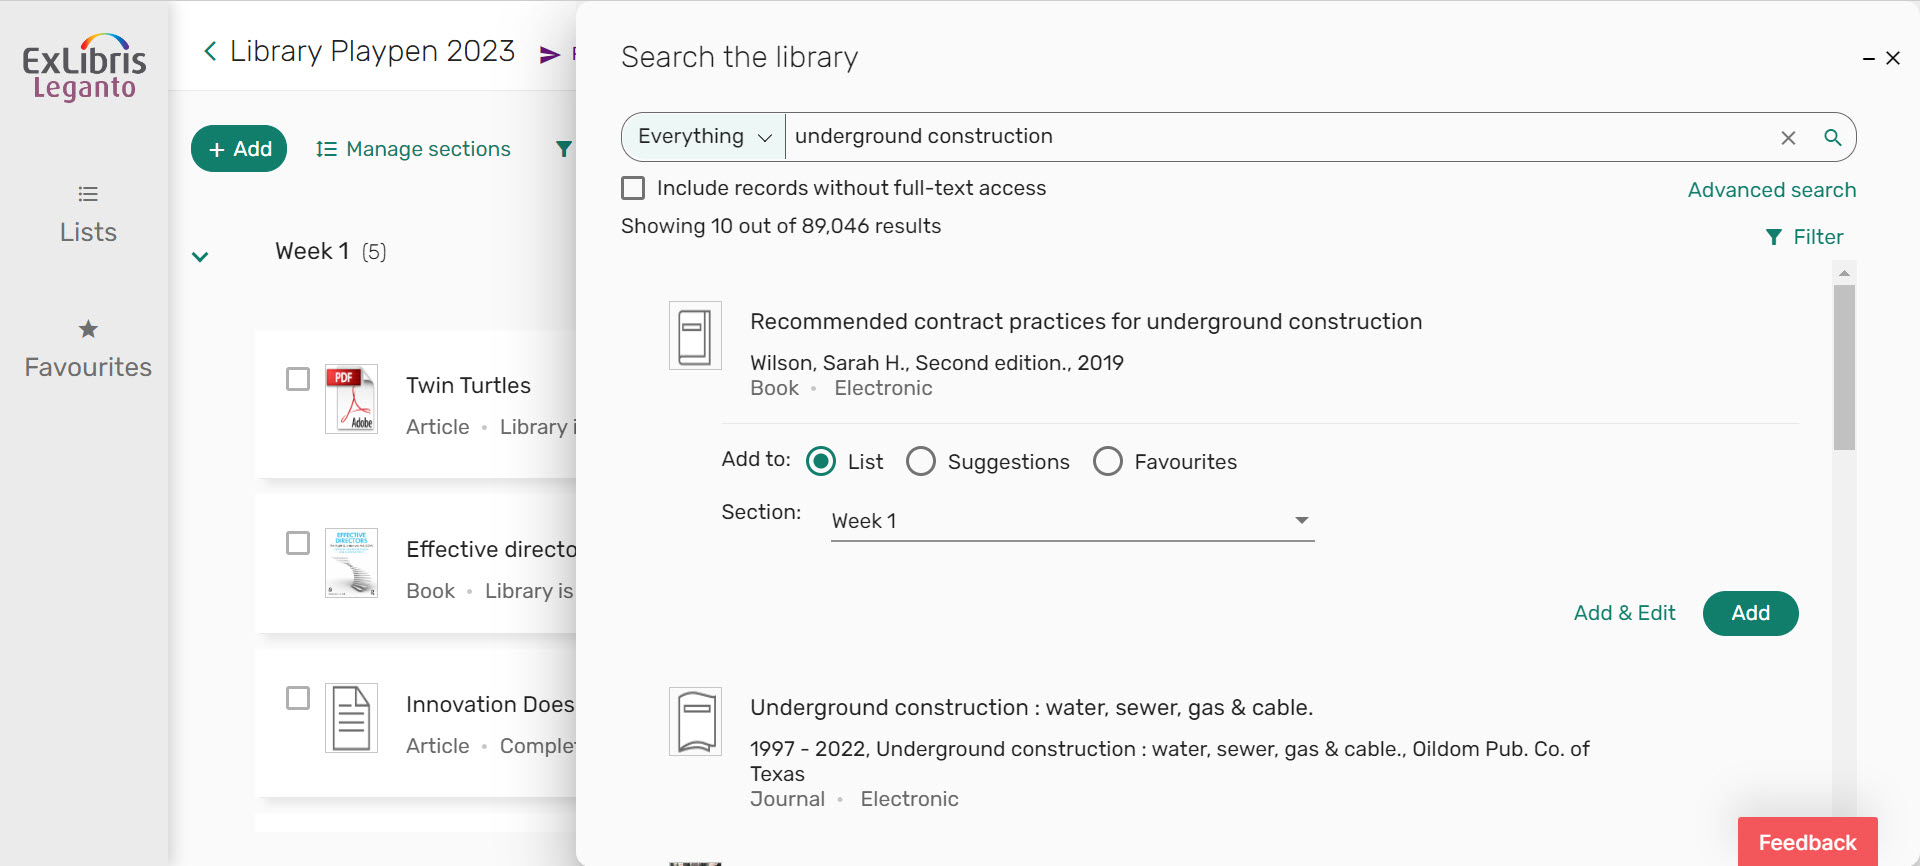This screenshot has height=866, width=1920.
Task: Select the Favourites radio option
Action: click(x=1107, y=461)
